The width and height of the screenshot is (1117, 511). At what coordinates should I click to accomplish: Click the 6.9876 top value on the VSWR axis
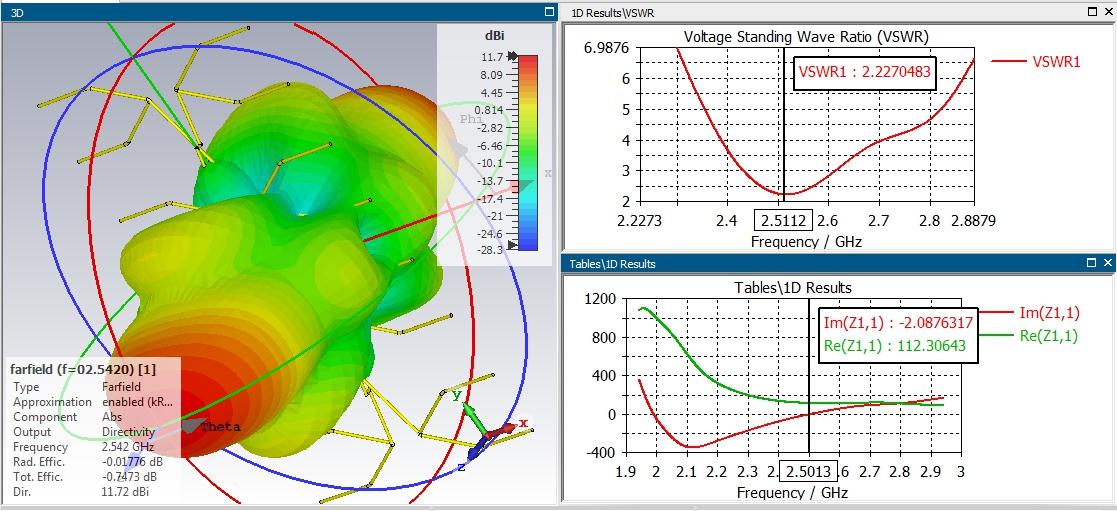pyautogui.click(x=606, y=48)
